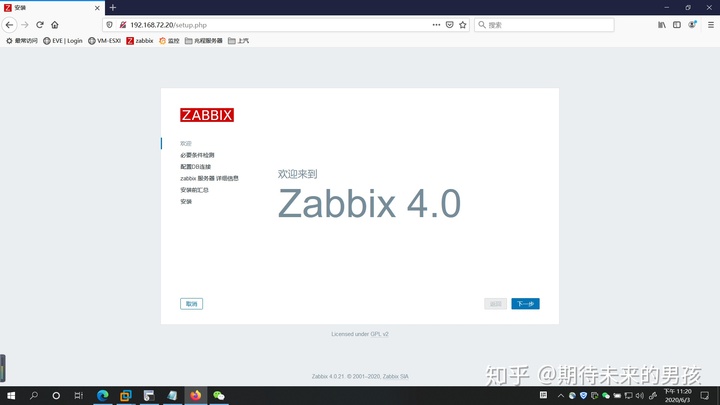Select the 必要条件检测 setup step
This screenshot has height=405, width=720.
pyautogui.click(x=197, y=155)
